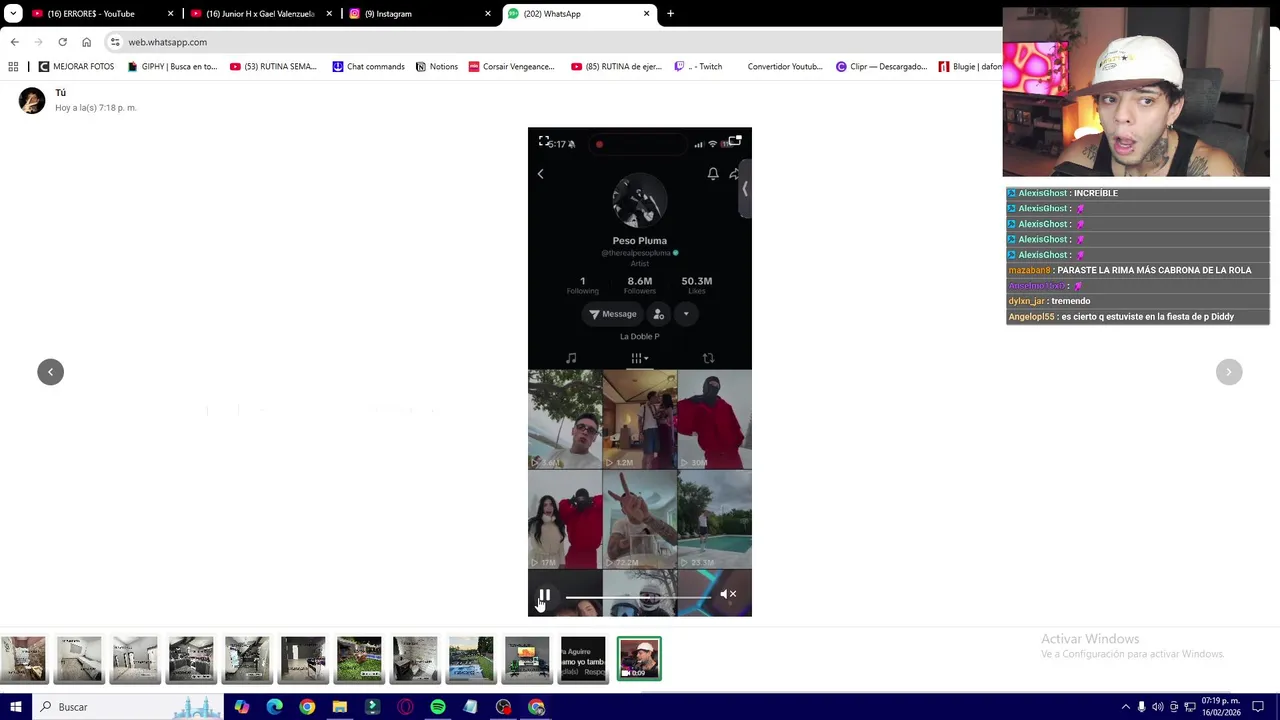Open the Windows notification center
This screenshot has width=1280, height=720.
(1258, 707)
